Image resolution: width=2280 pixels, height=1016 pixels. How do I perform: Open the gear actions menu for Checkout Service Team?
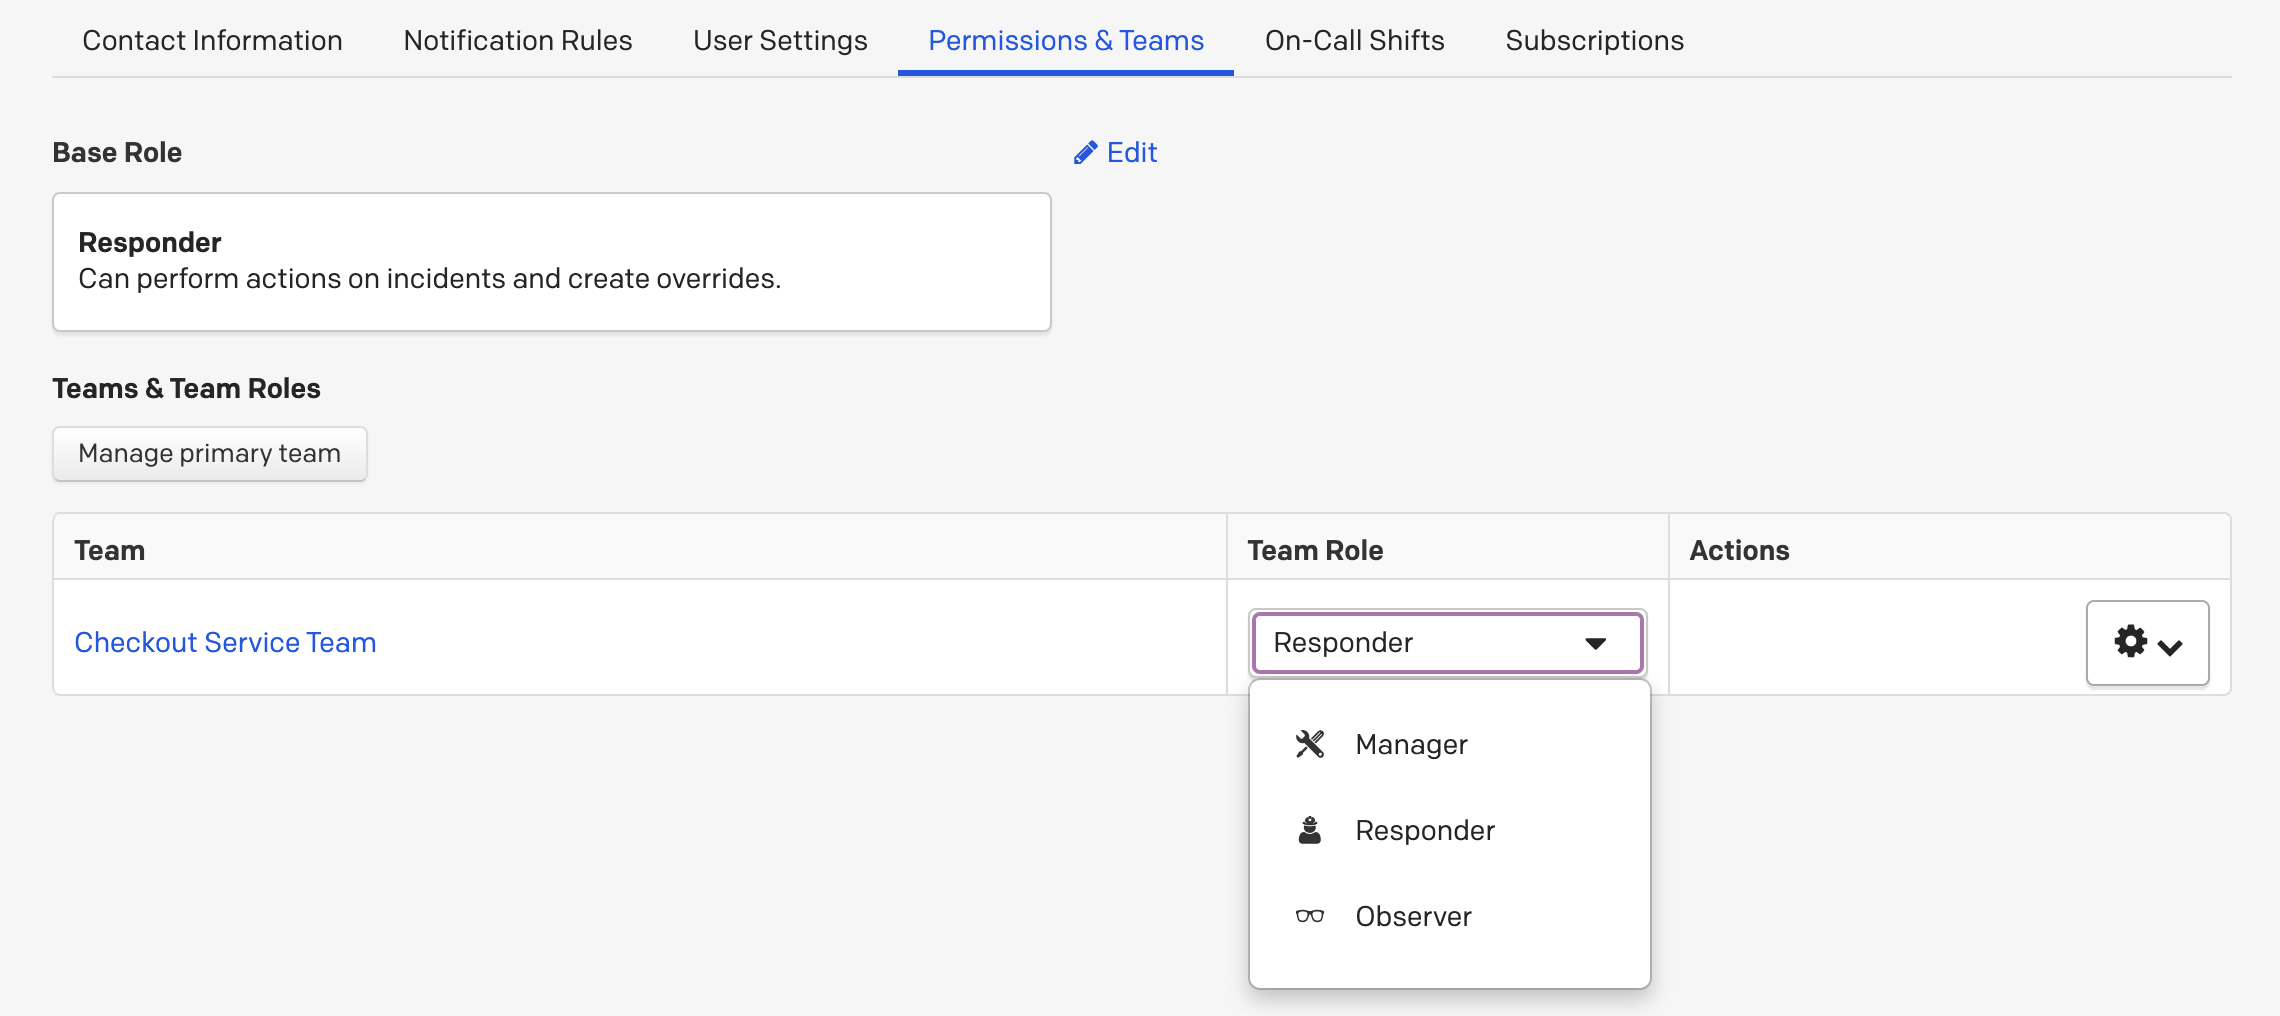tap(2147, 642)
